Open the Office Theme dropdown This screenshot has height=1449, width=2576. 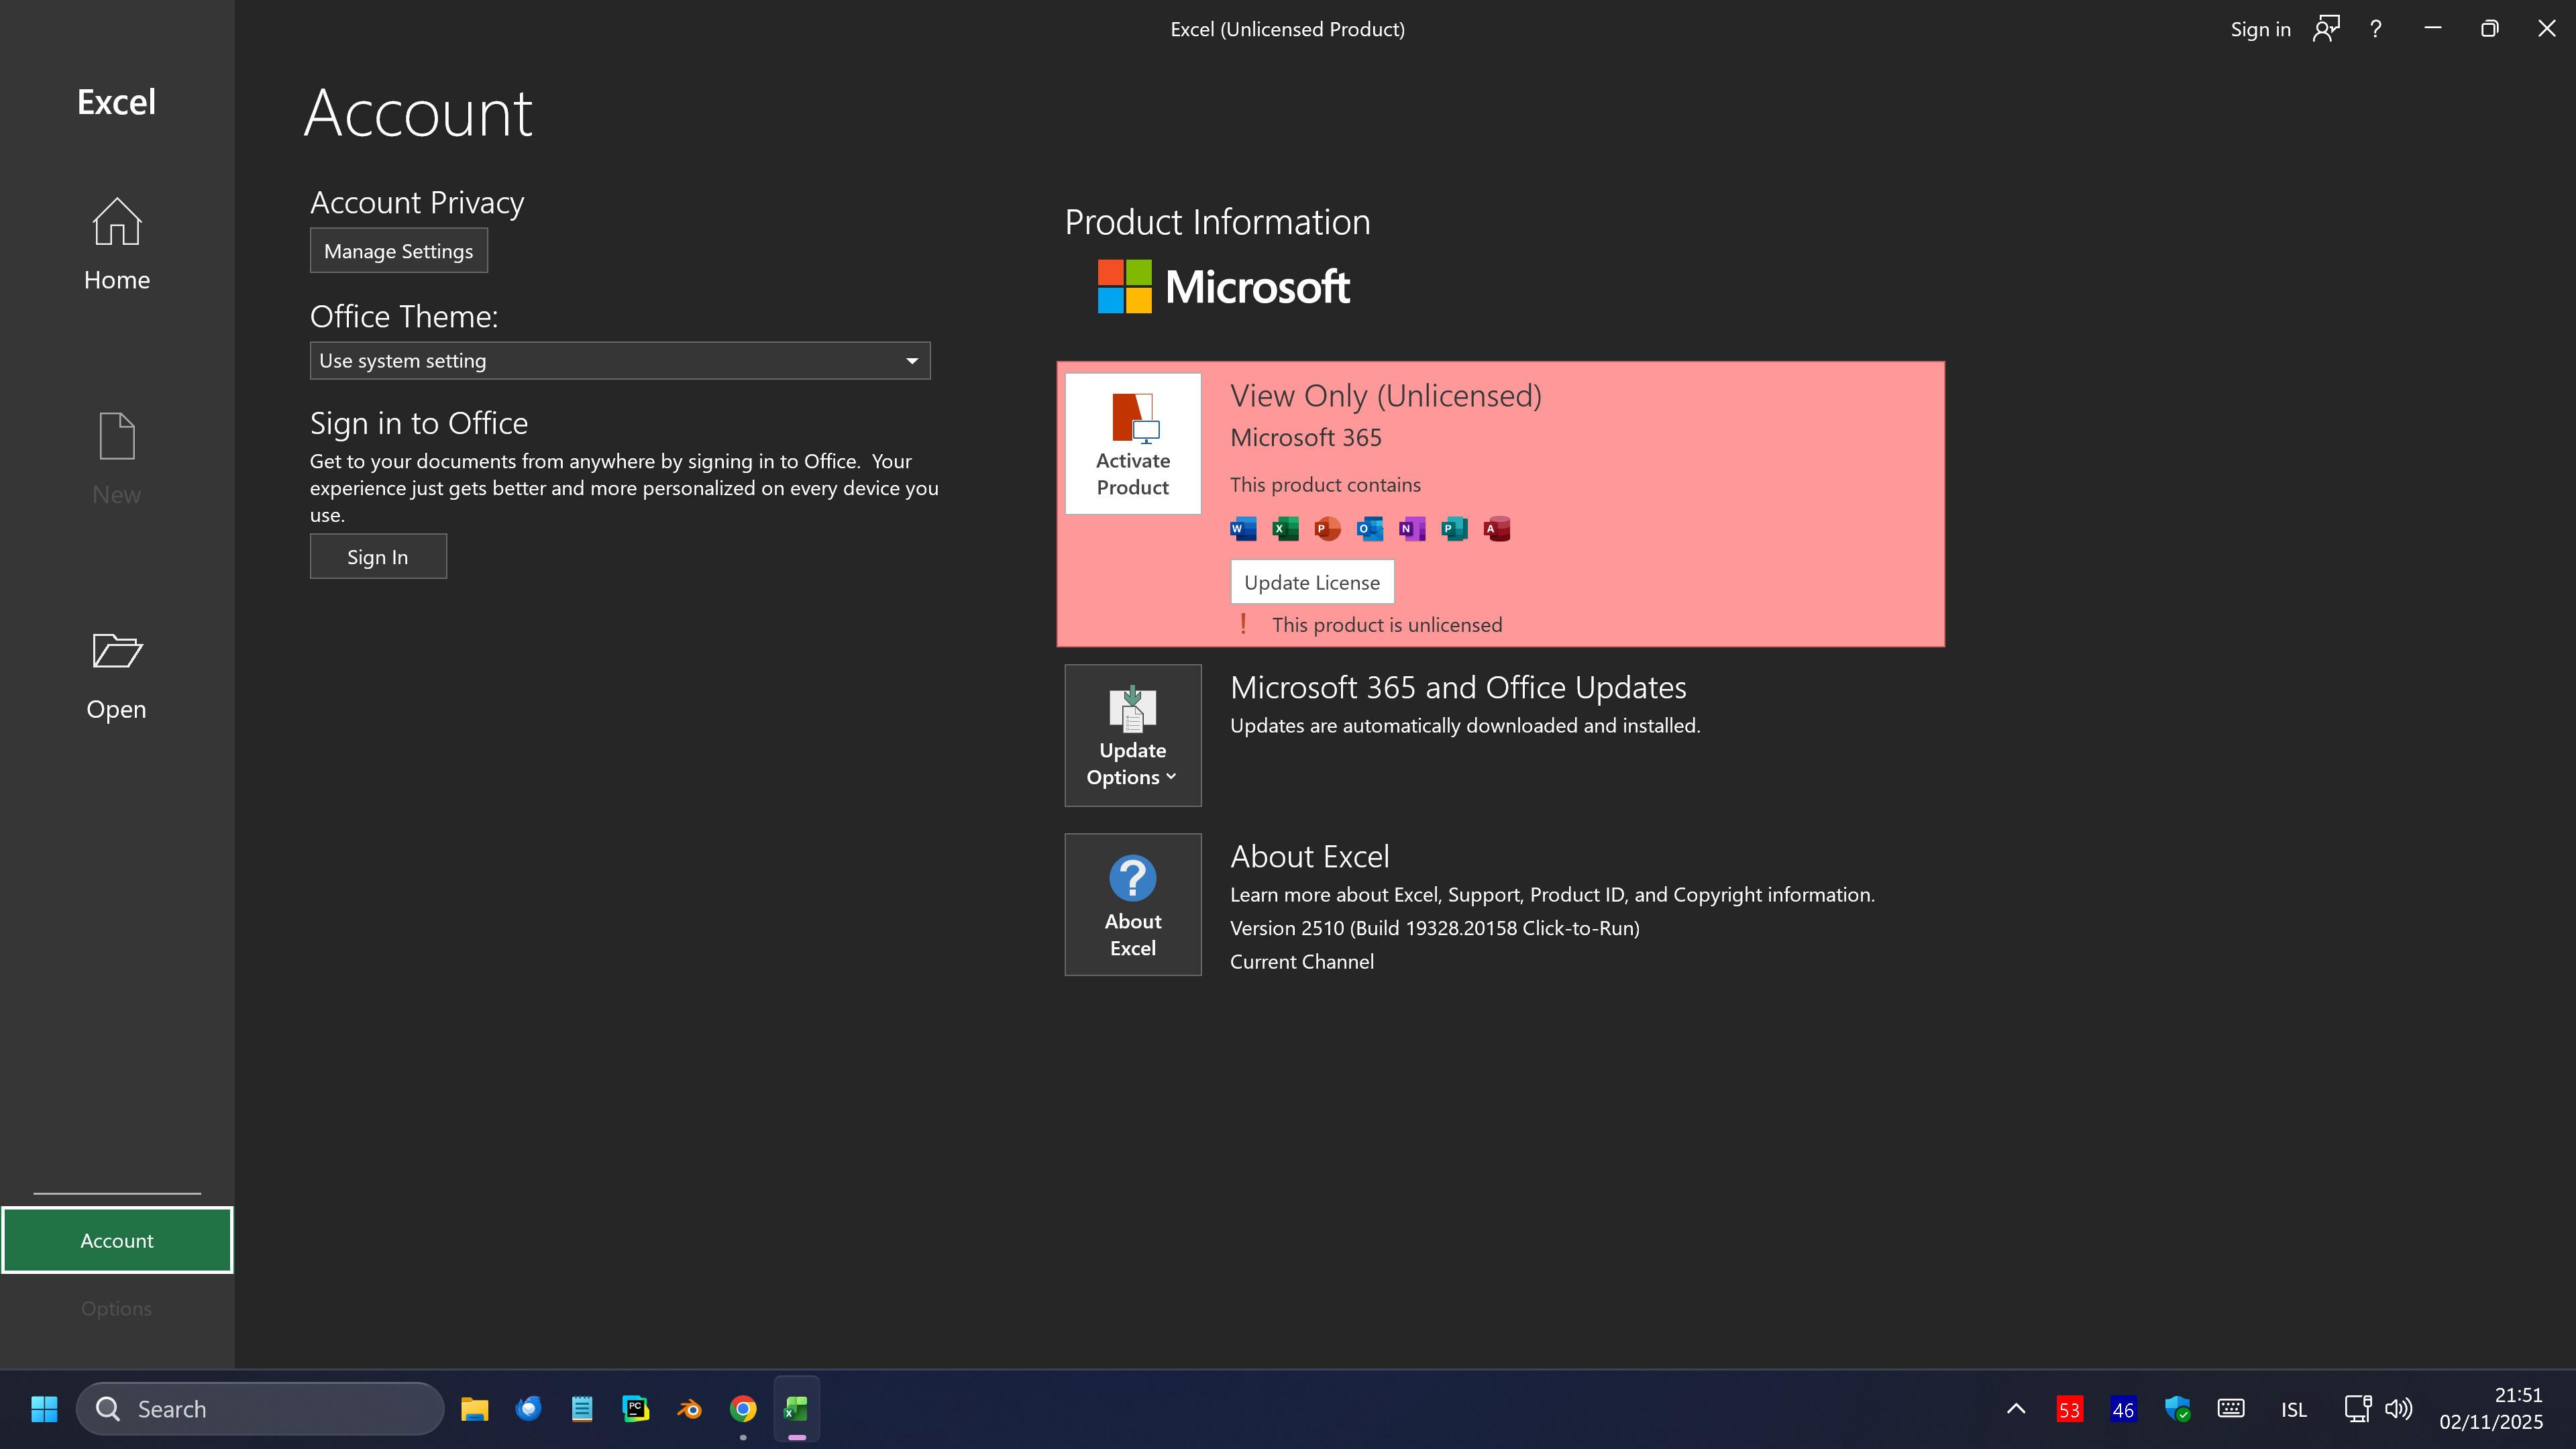pos(620,361)
